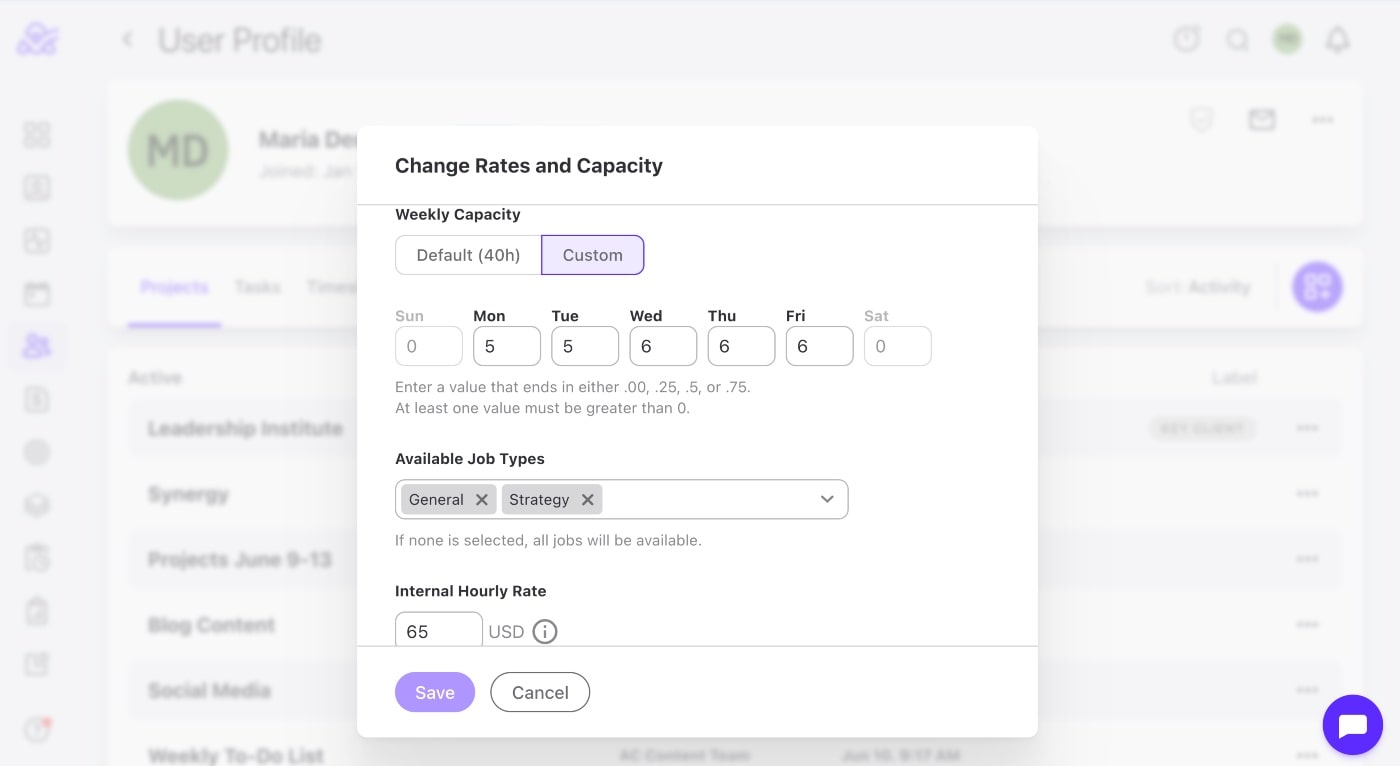Open the timer clock icon in header

[1186, 40]
